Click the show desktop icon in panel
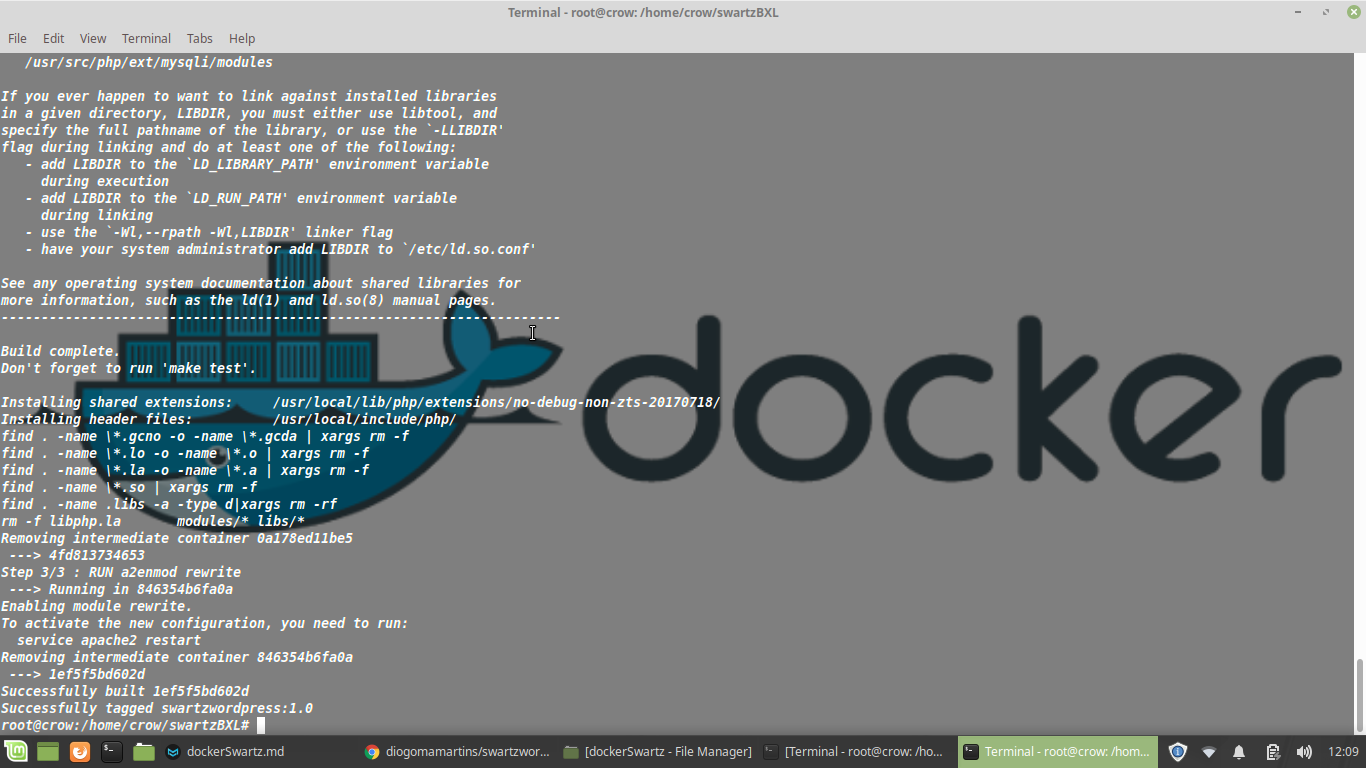Image resolution: width=1366 pixels, height=768 pixels. (x=48, y=752)
